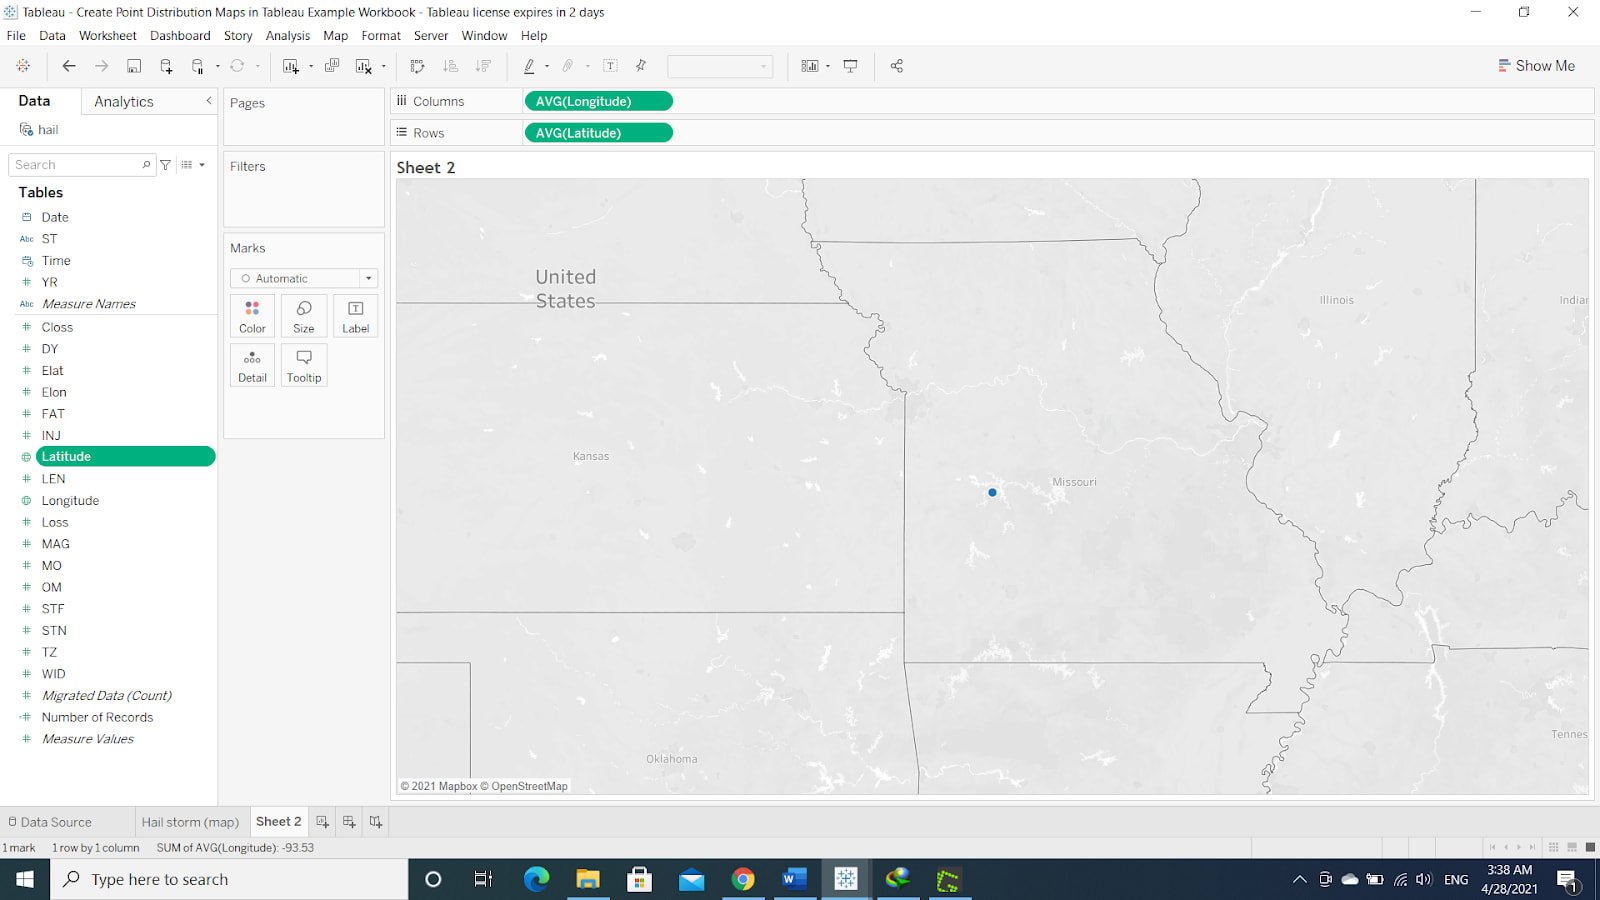Screen dimensions: 1600x900
Task: Click the Sheet 2 title text
Action: pyautogui.click(x=426, y=168)
